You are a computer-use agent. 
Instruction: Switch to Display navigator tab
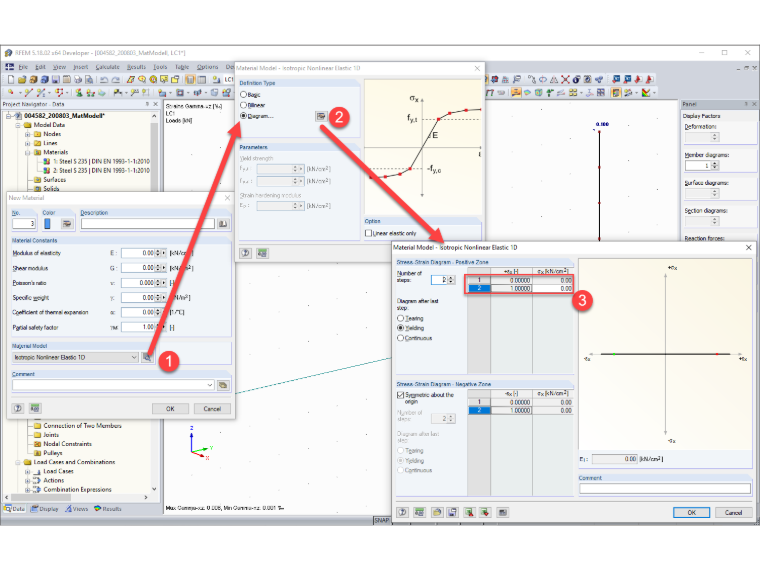click(x=44, y=508)
